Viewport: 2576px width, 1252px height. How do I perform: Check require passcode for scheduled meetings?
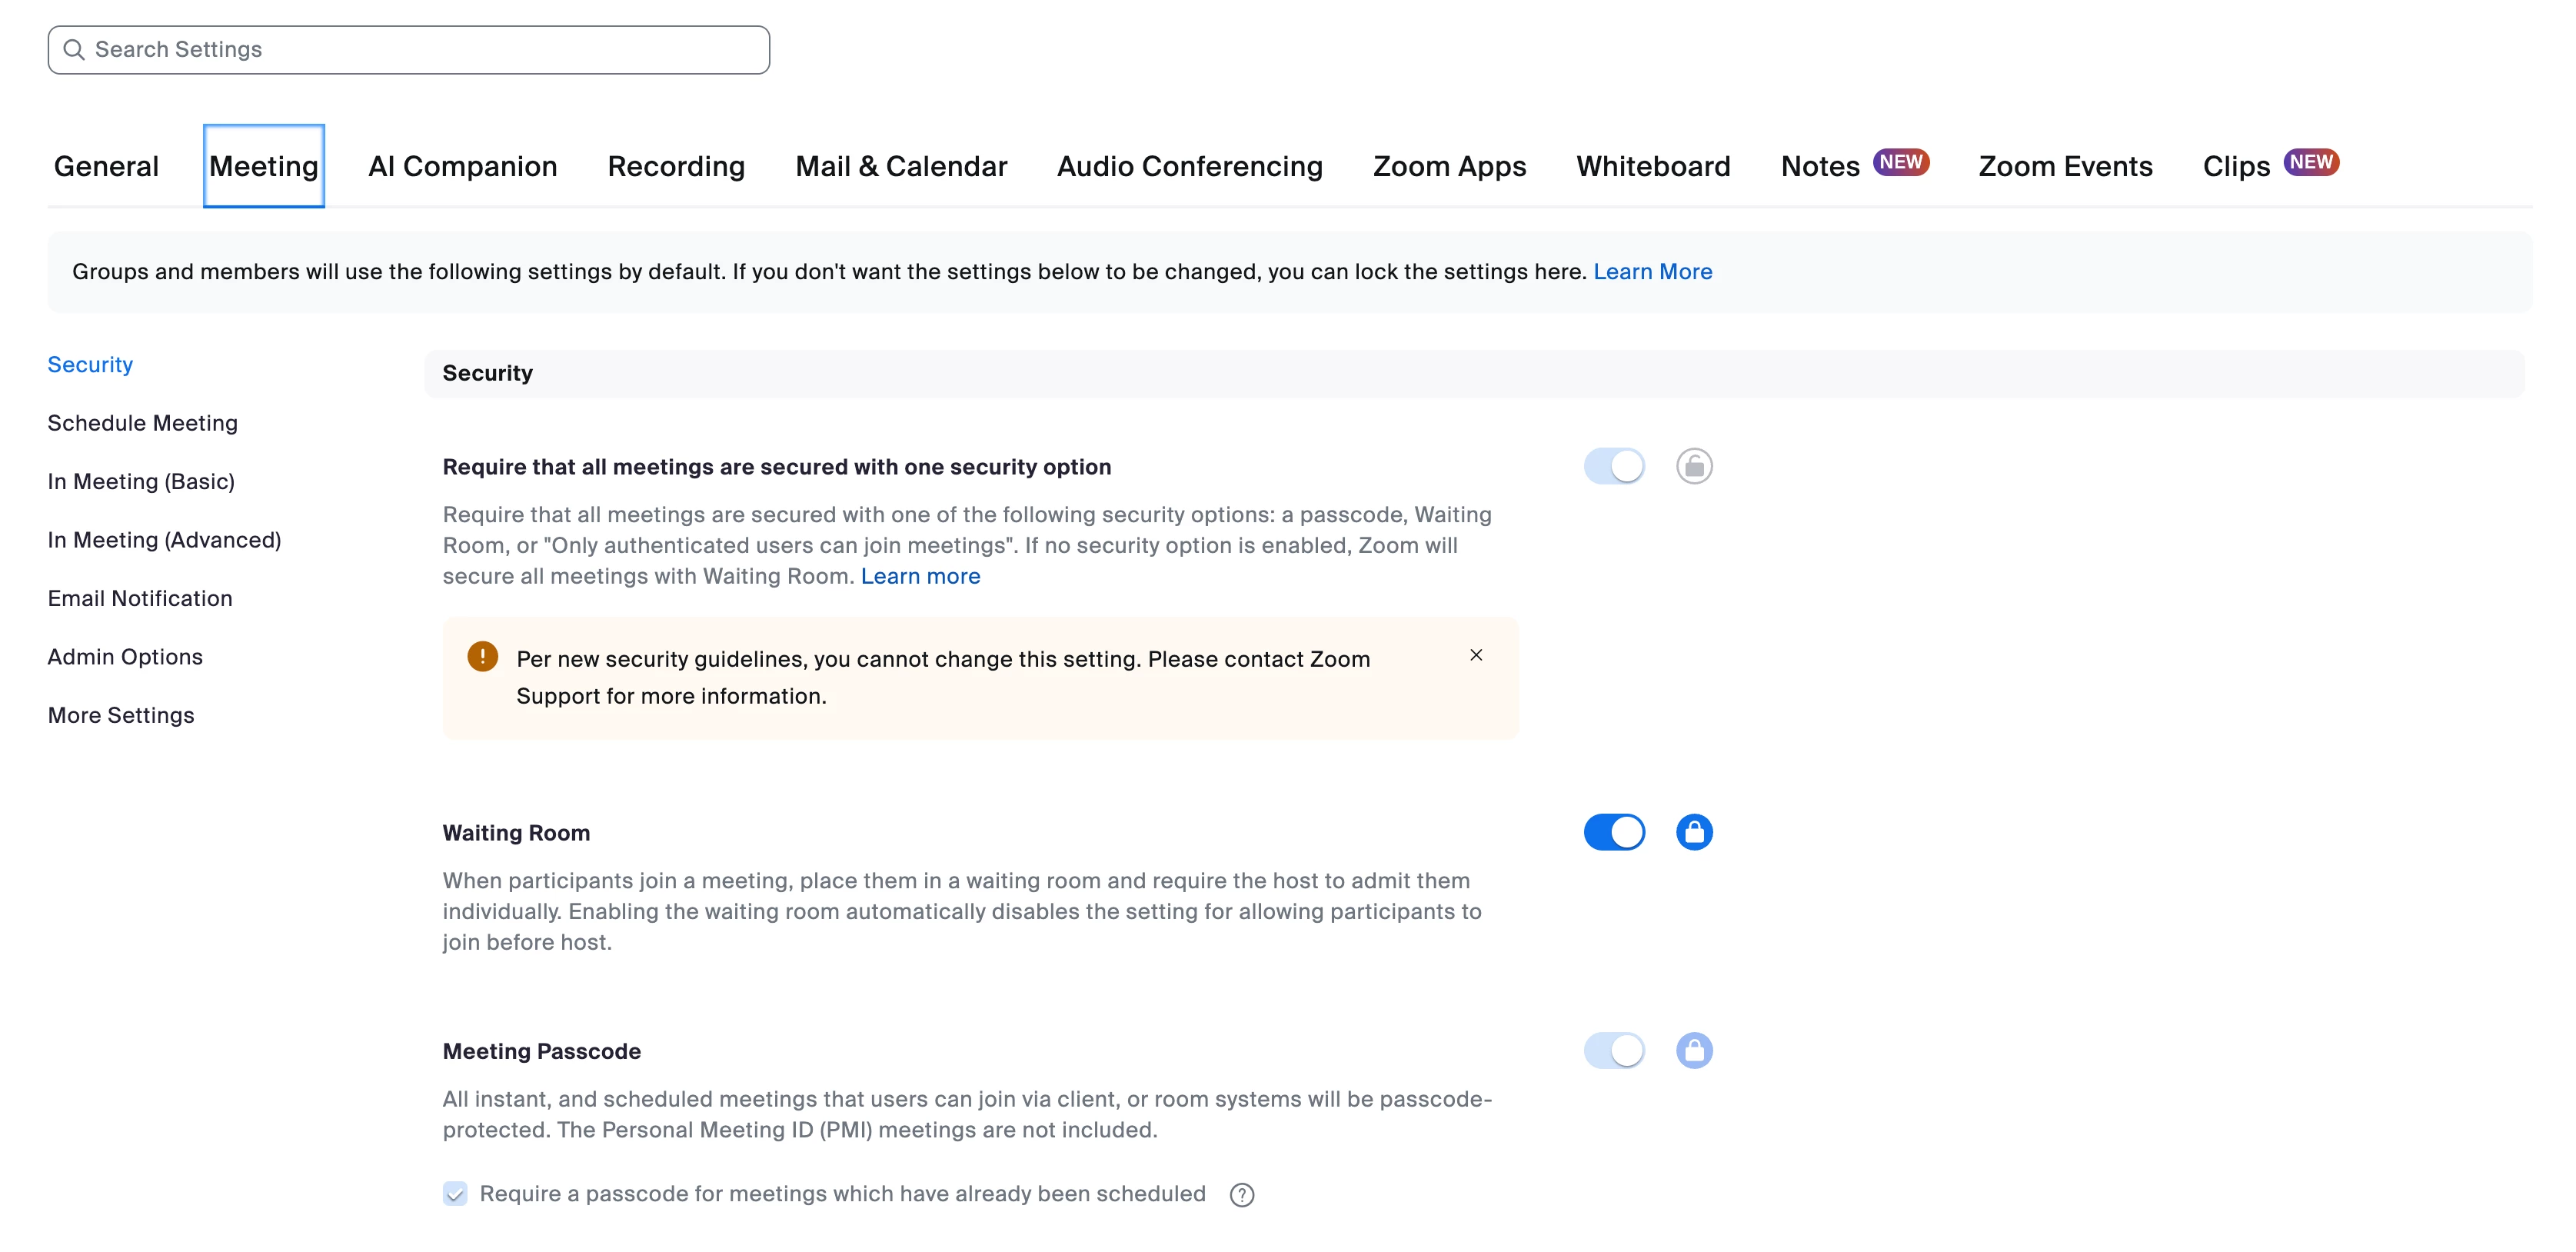click(x=455, y=1194)
